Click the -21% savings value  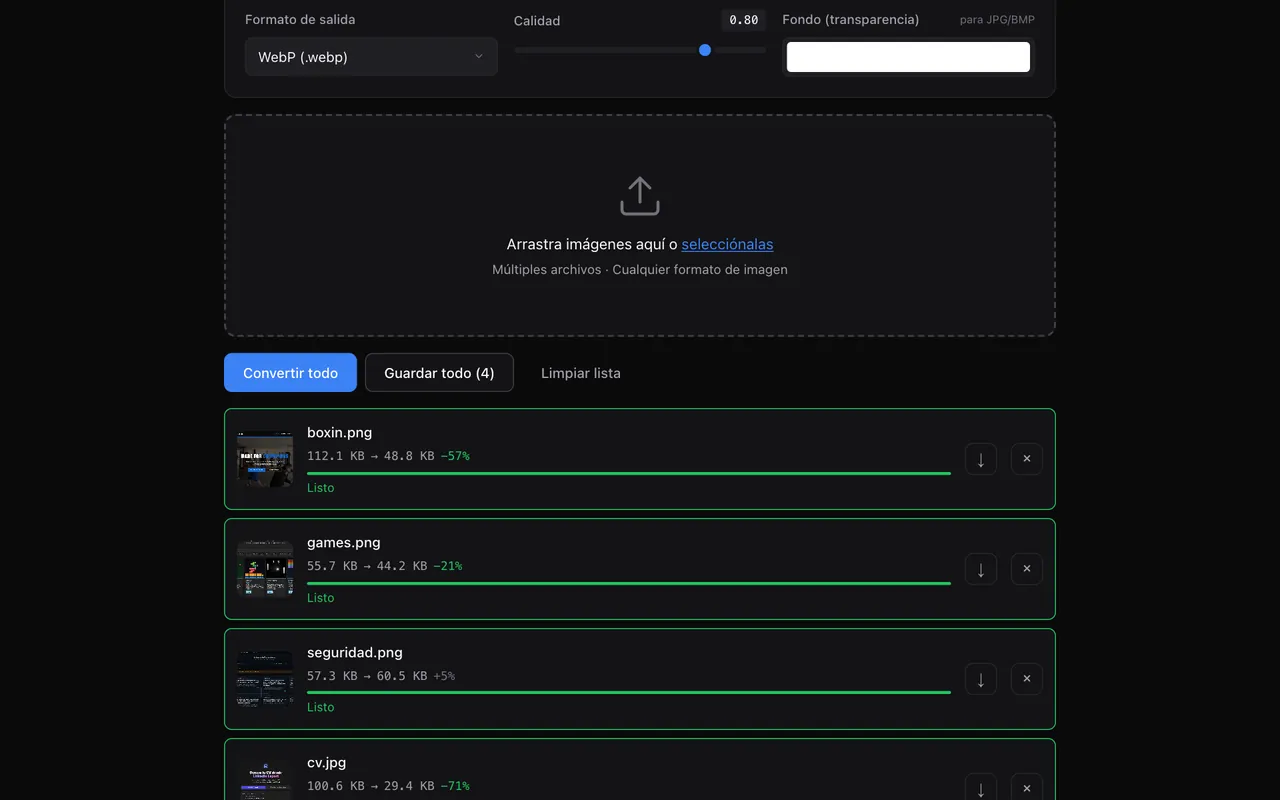click(448, 566)
